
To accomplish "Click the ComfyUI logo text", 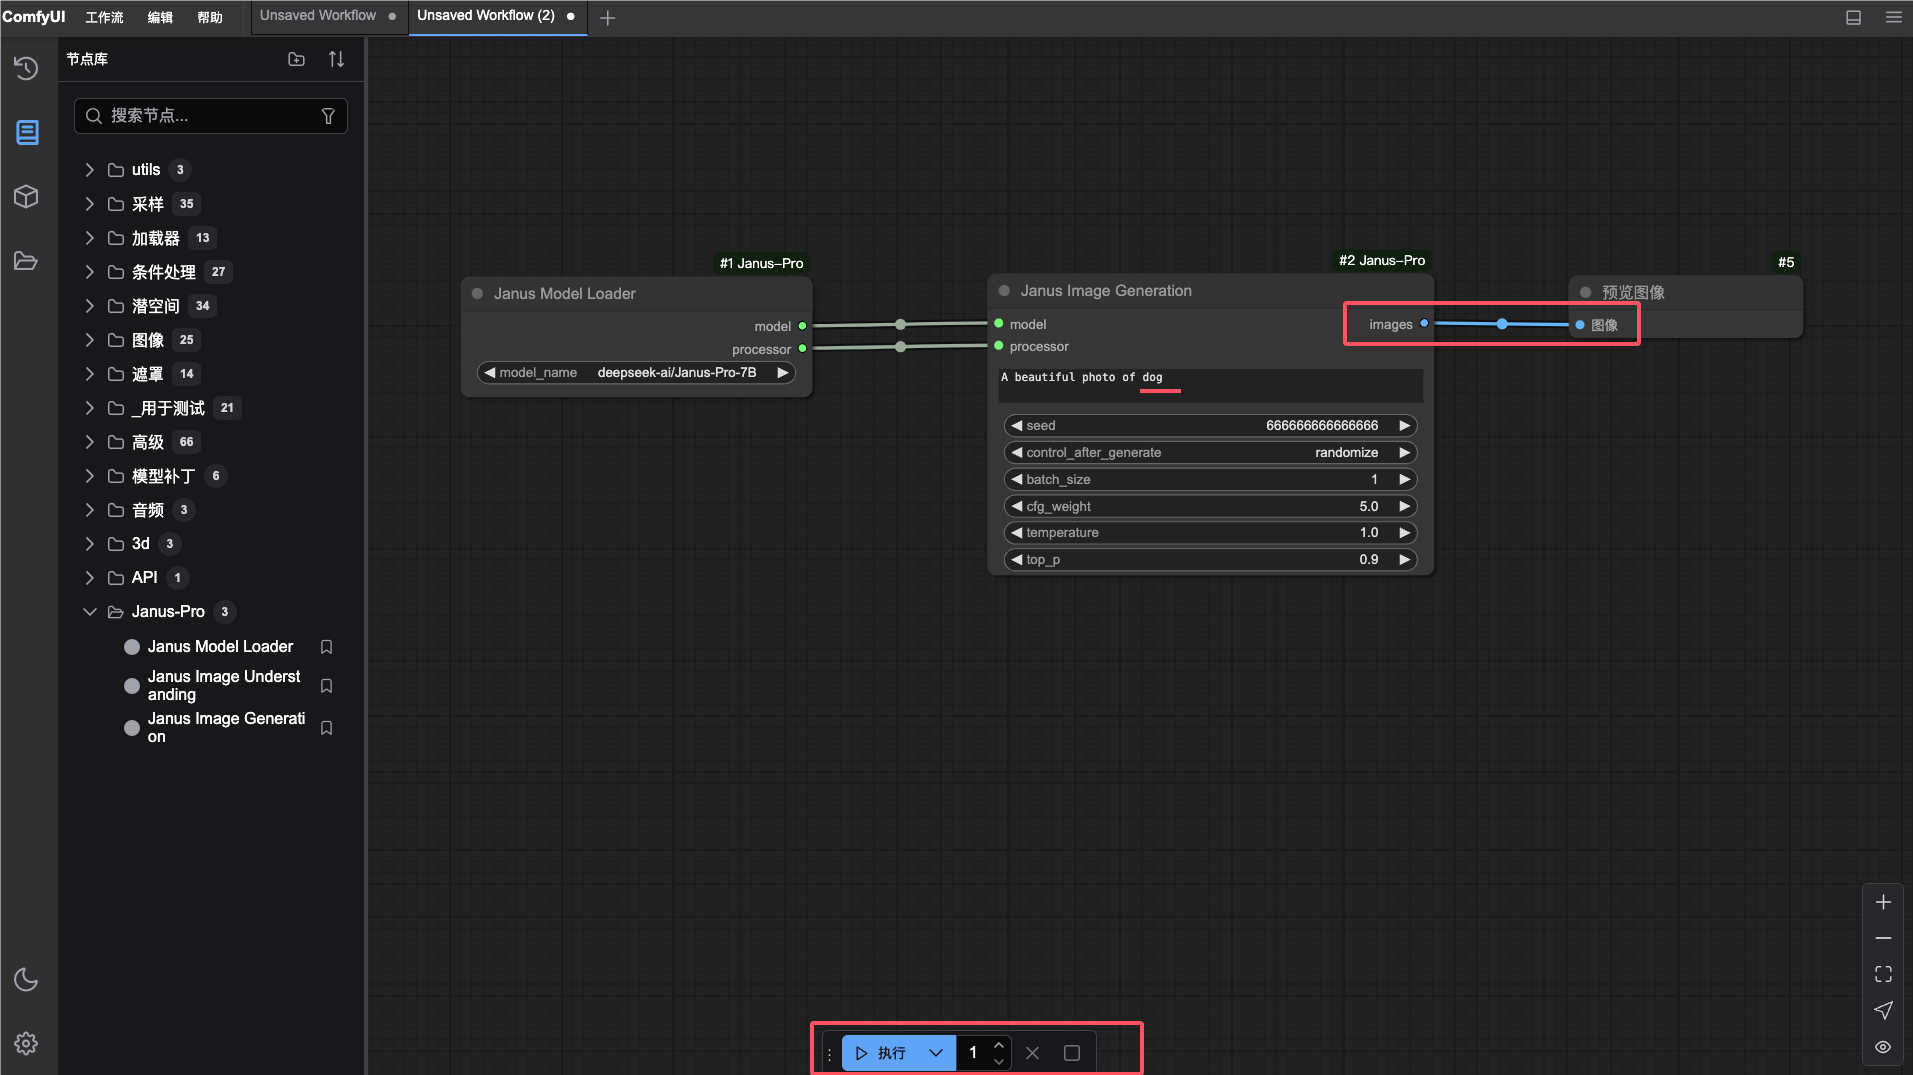I will click(34, 17).
